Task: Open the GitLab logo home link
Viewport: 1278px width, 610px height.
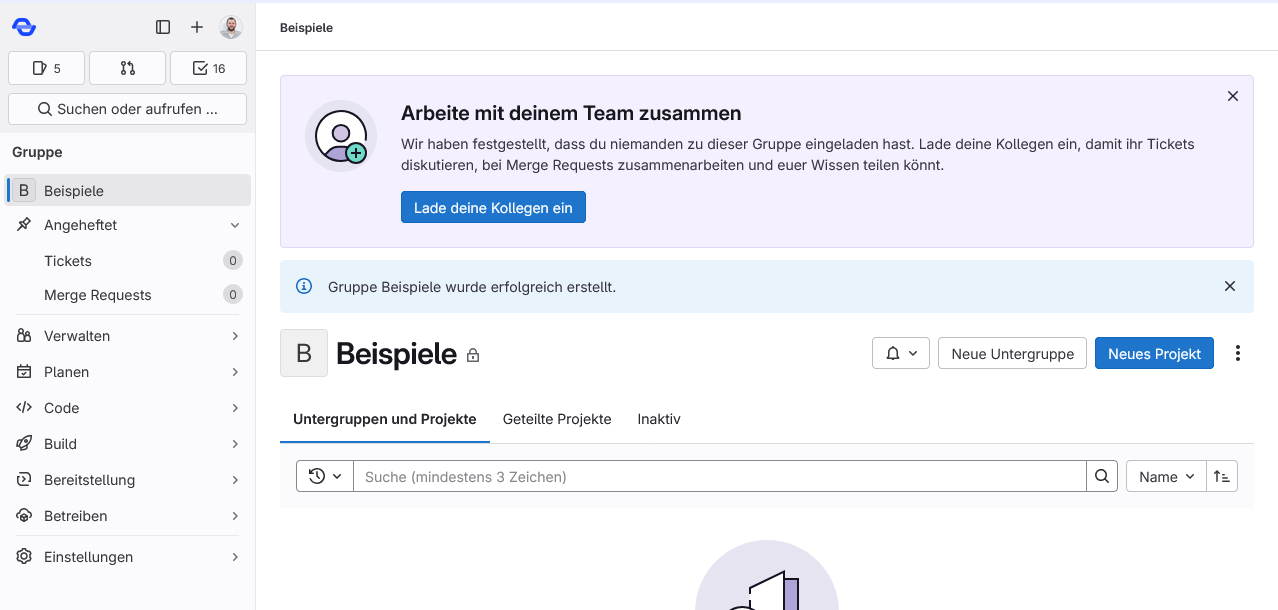Action: tap(24, 27)
